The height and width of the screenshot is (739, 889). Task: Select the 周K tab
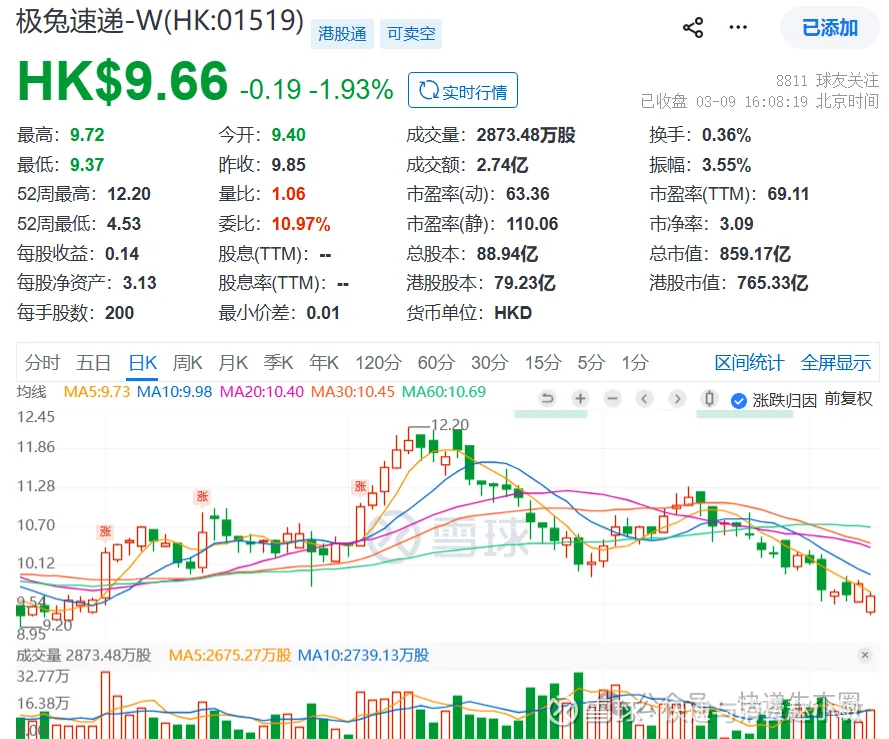coord(188,362)
